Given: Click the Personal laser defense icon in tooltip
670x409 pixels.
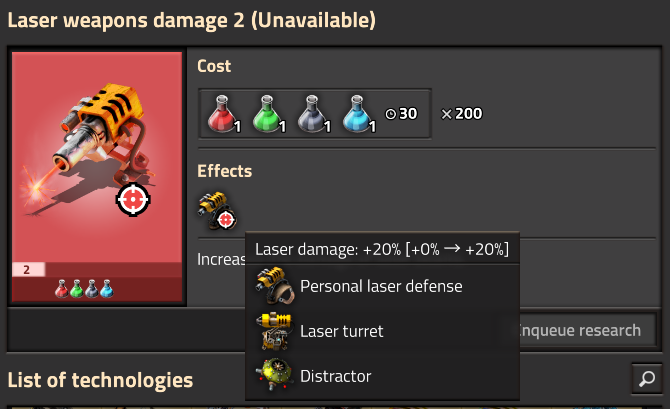Looking at the screenshot, I should 275,286.
